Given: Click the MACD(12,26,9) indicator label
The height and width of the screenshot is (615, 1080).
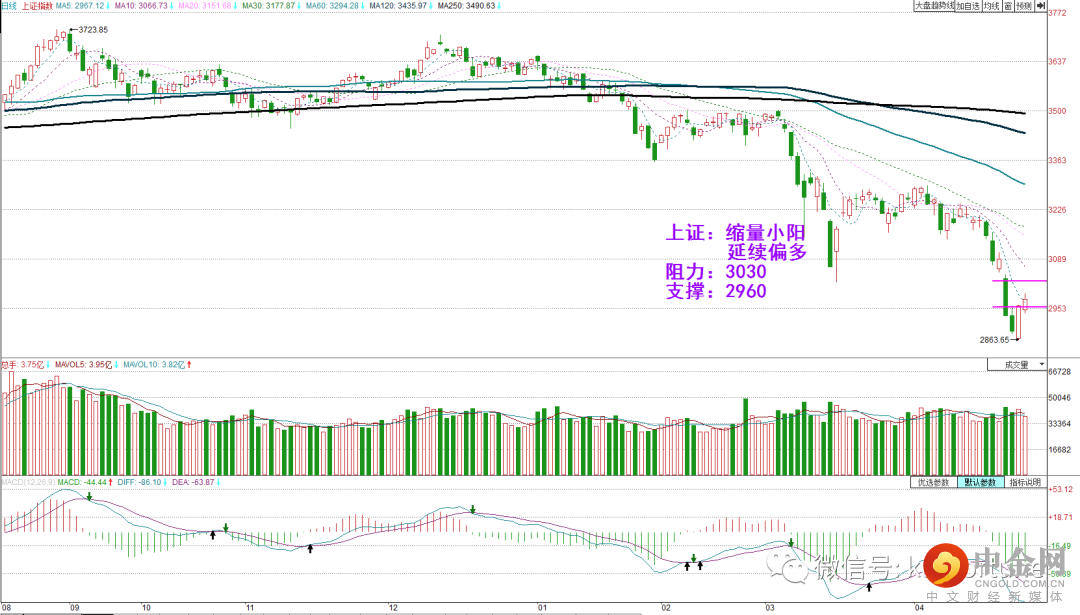Looking at the screenshot, I should (28, 482).
